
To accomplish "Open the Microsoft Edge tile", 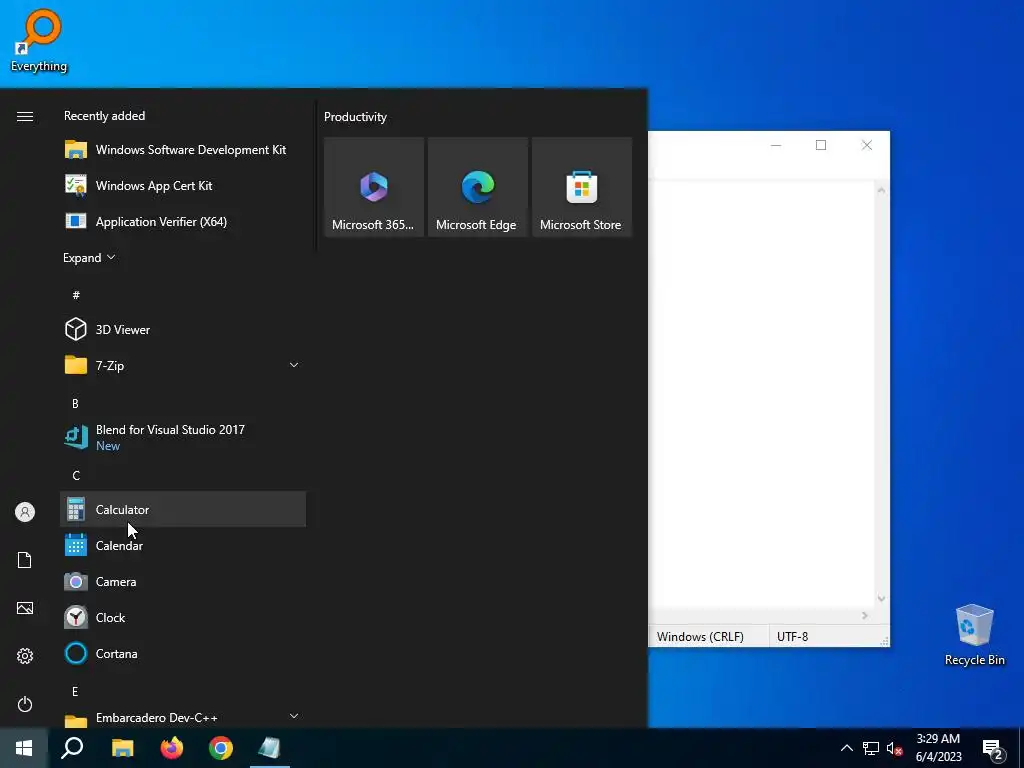I will tap(477, 187).
